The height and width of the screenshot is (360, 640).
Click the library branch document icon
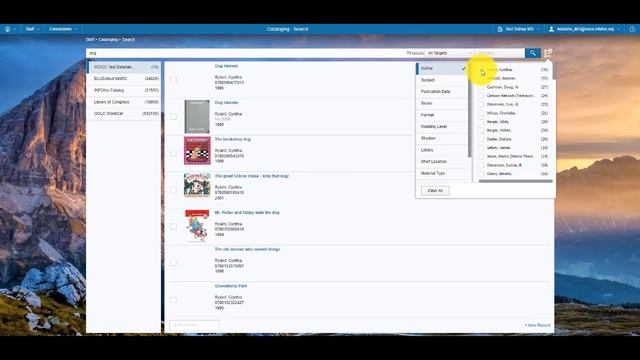pos(500,29)
